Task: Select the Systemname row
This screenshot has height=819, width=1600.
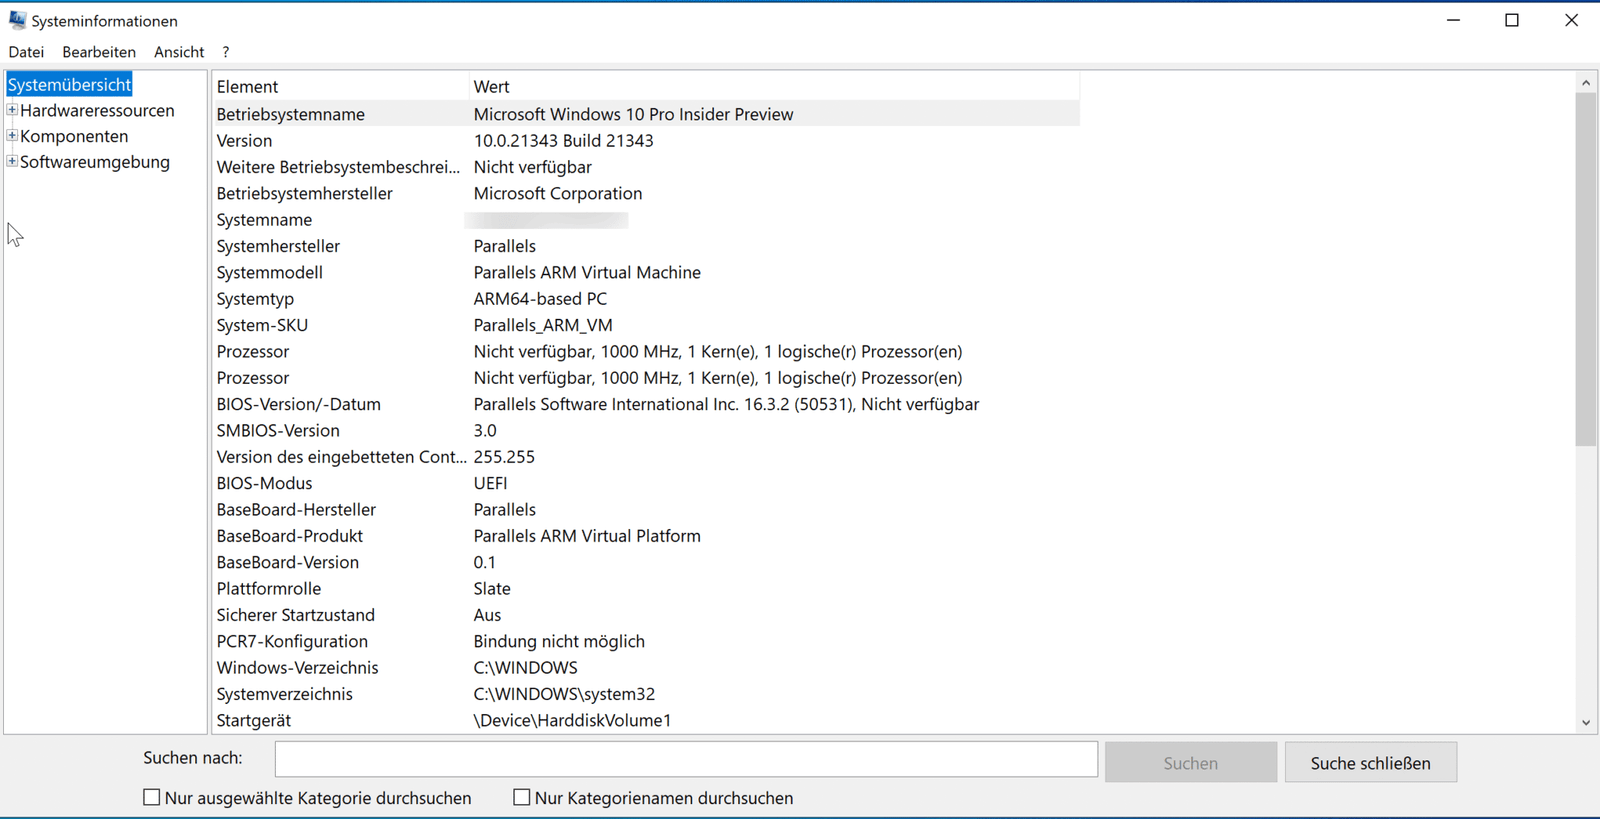Action: click(x=646, y=220)
